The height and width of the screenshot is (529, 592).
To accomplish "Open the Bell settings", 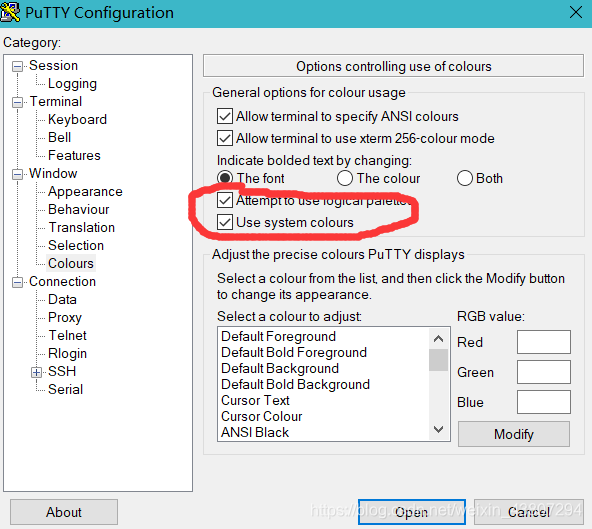I will (x=59, y=137).
